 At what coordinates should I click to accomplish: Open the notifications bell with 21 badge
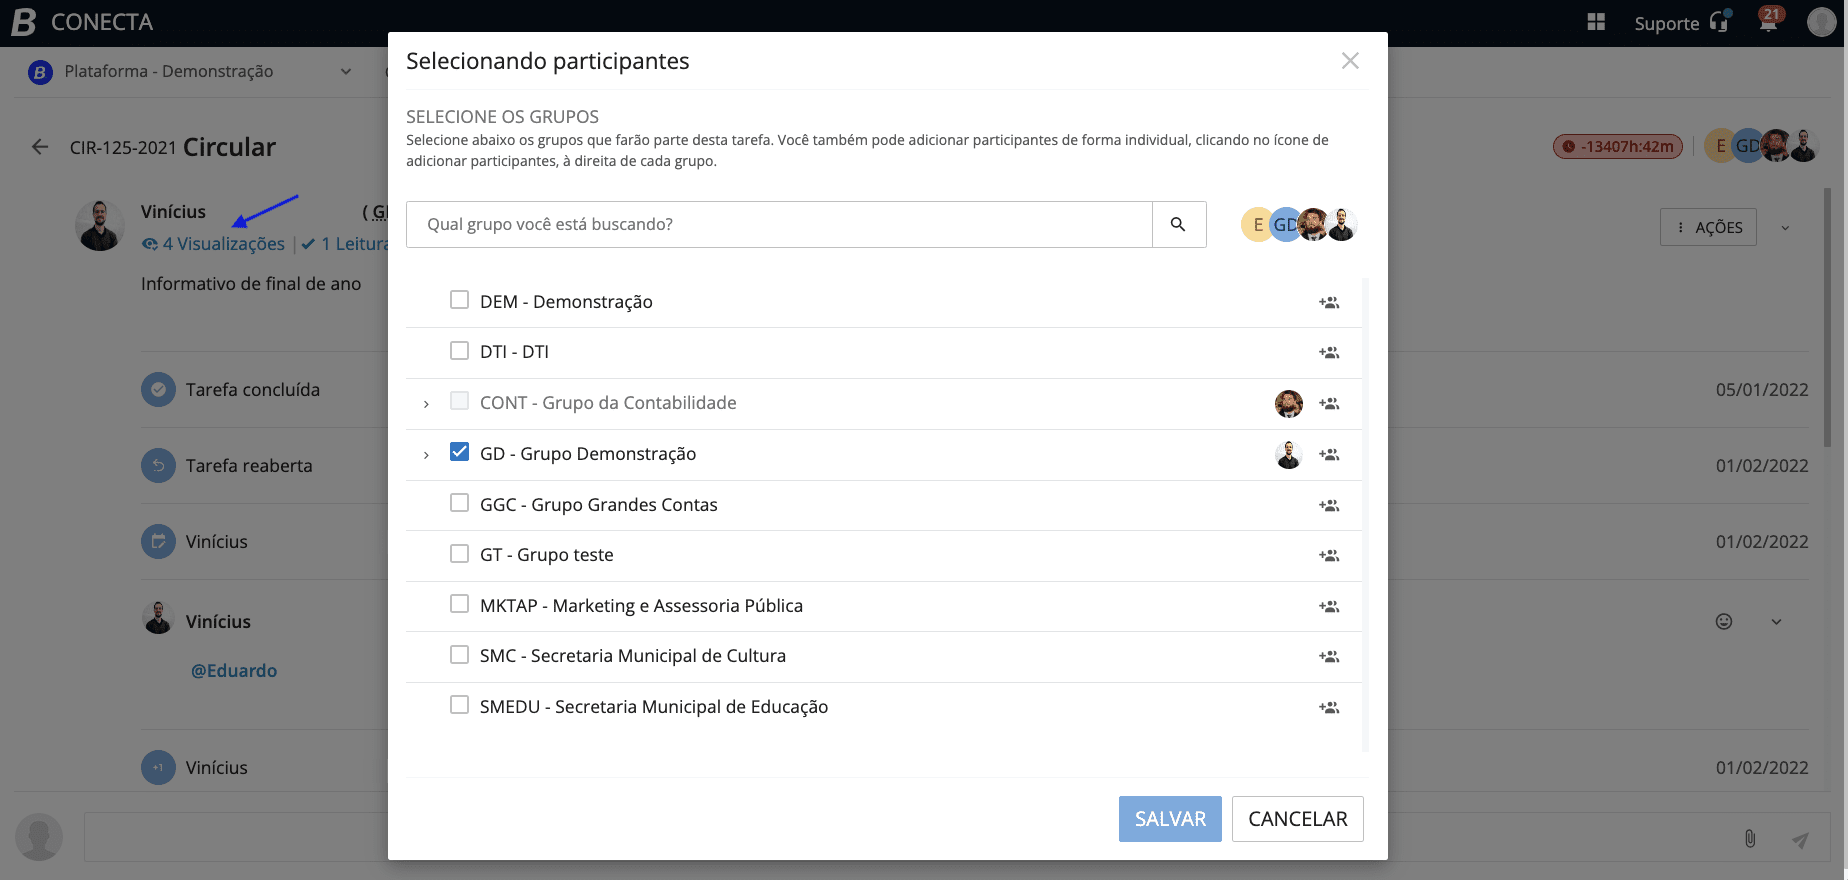pos(1768,22)
